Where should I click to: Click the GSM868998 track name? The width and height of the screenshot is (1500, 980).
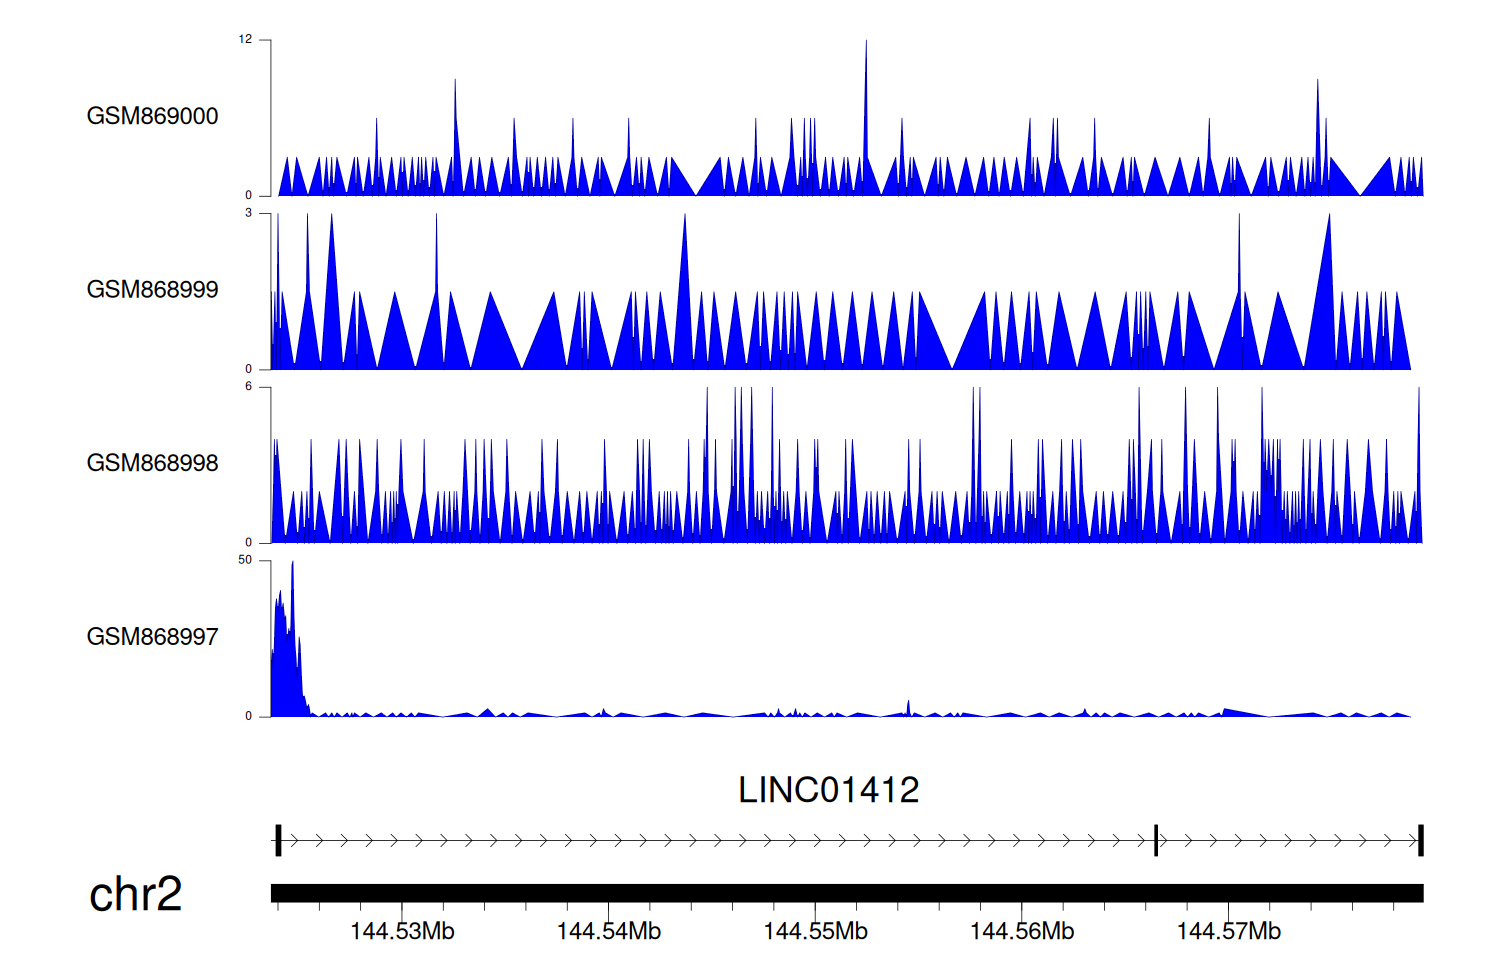click(152, 463)
